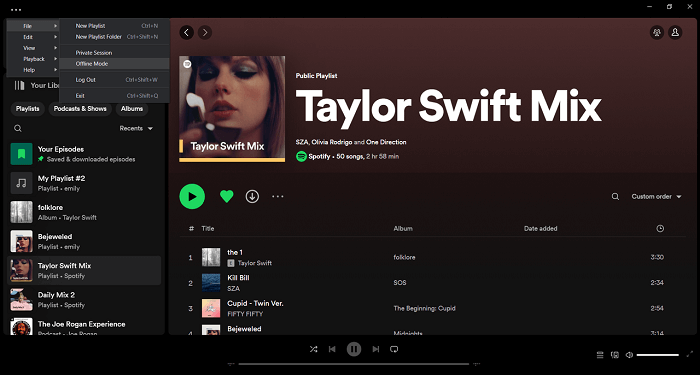Select Taylor Swift Mix in library

[84, 271]
